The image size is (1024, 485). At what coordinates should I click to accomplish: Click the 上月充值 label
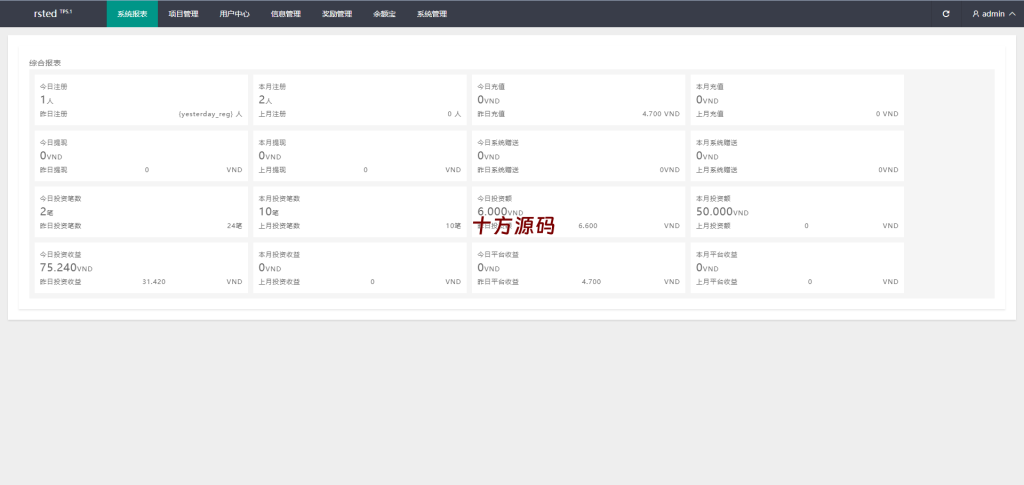tap(710, 114)
